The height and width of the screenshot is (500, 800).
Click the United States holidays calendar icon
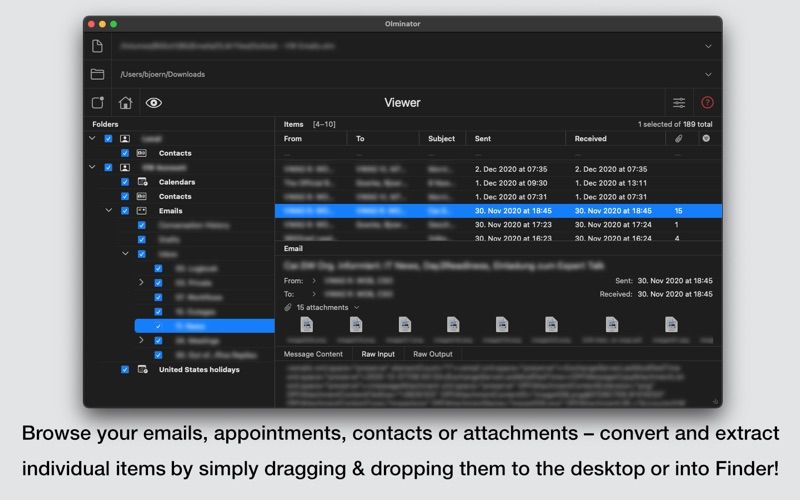[x=142, y=369]
